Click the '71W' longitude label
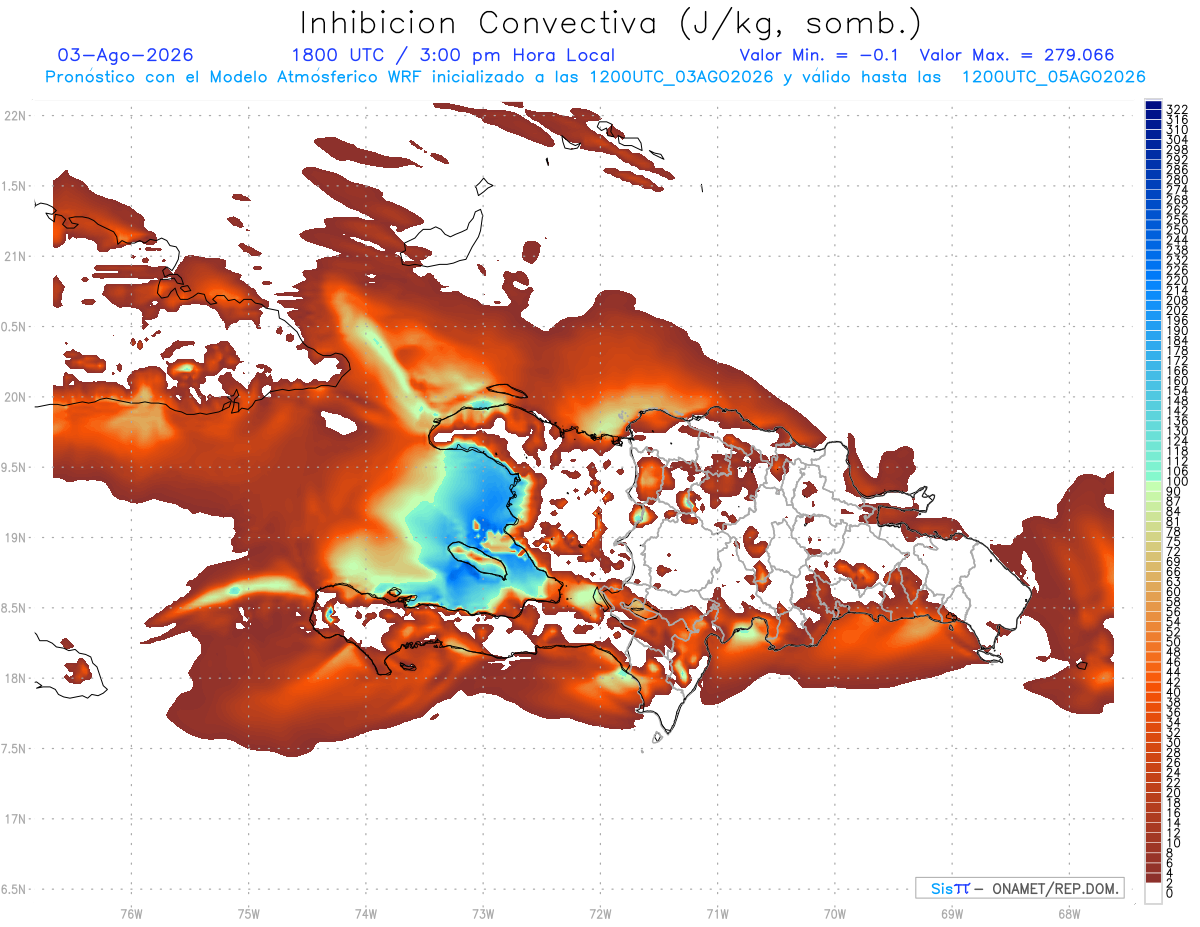 point(717,913)
